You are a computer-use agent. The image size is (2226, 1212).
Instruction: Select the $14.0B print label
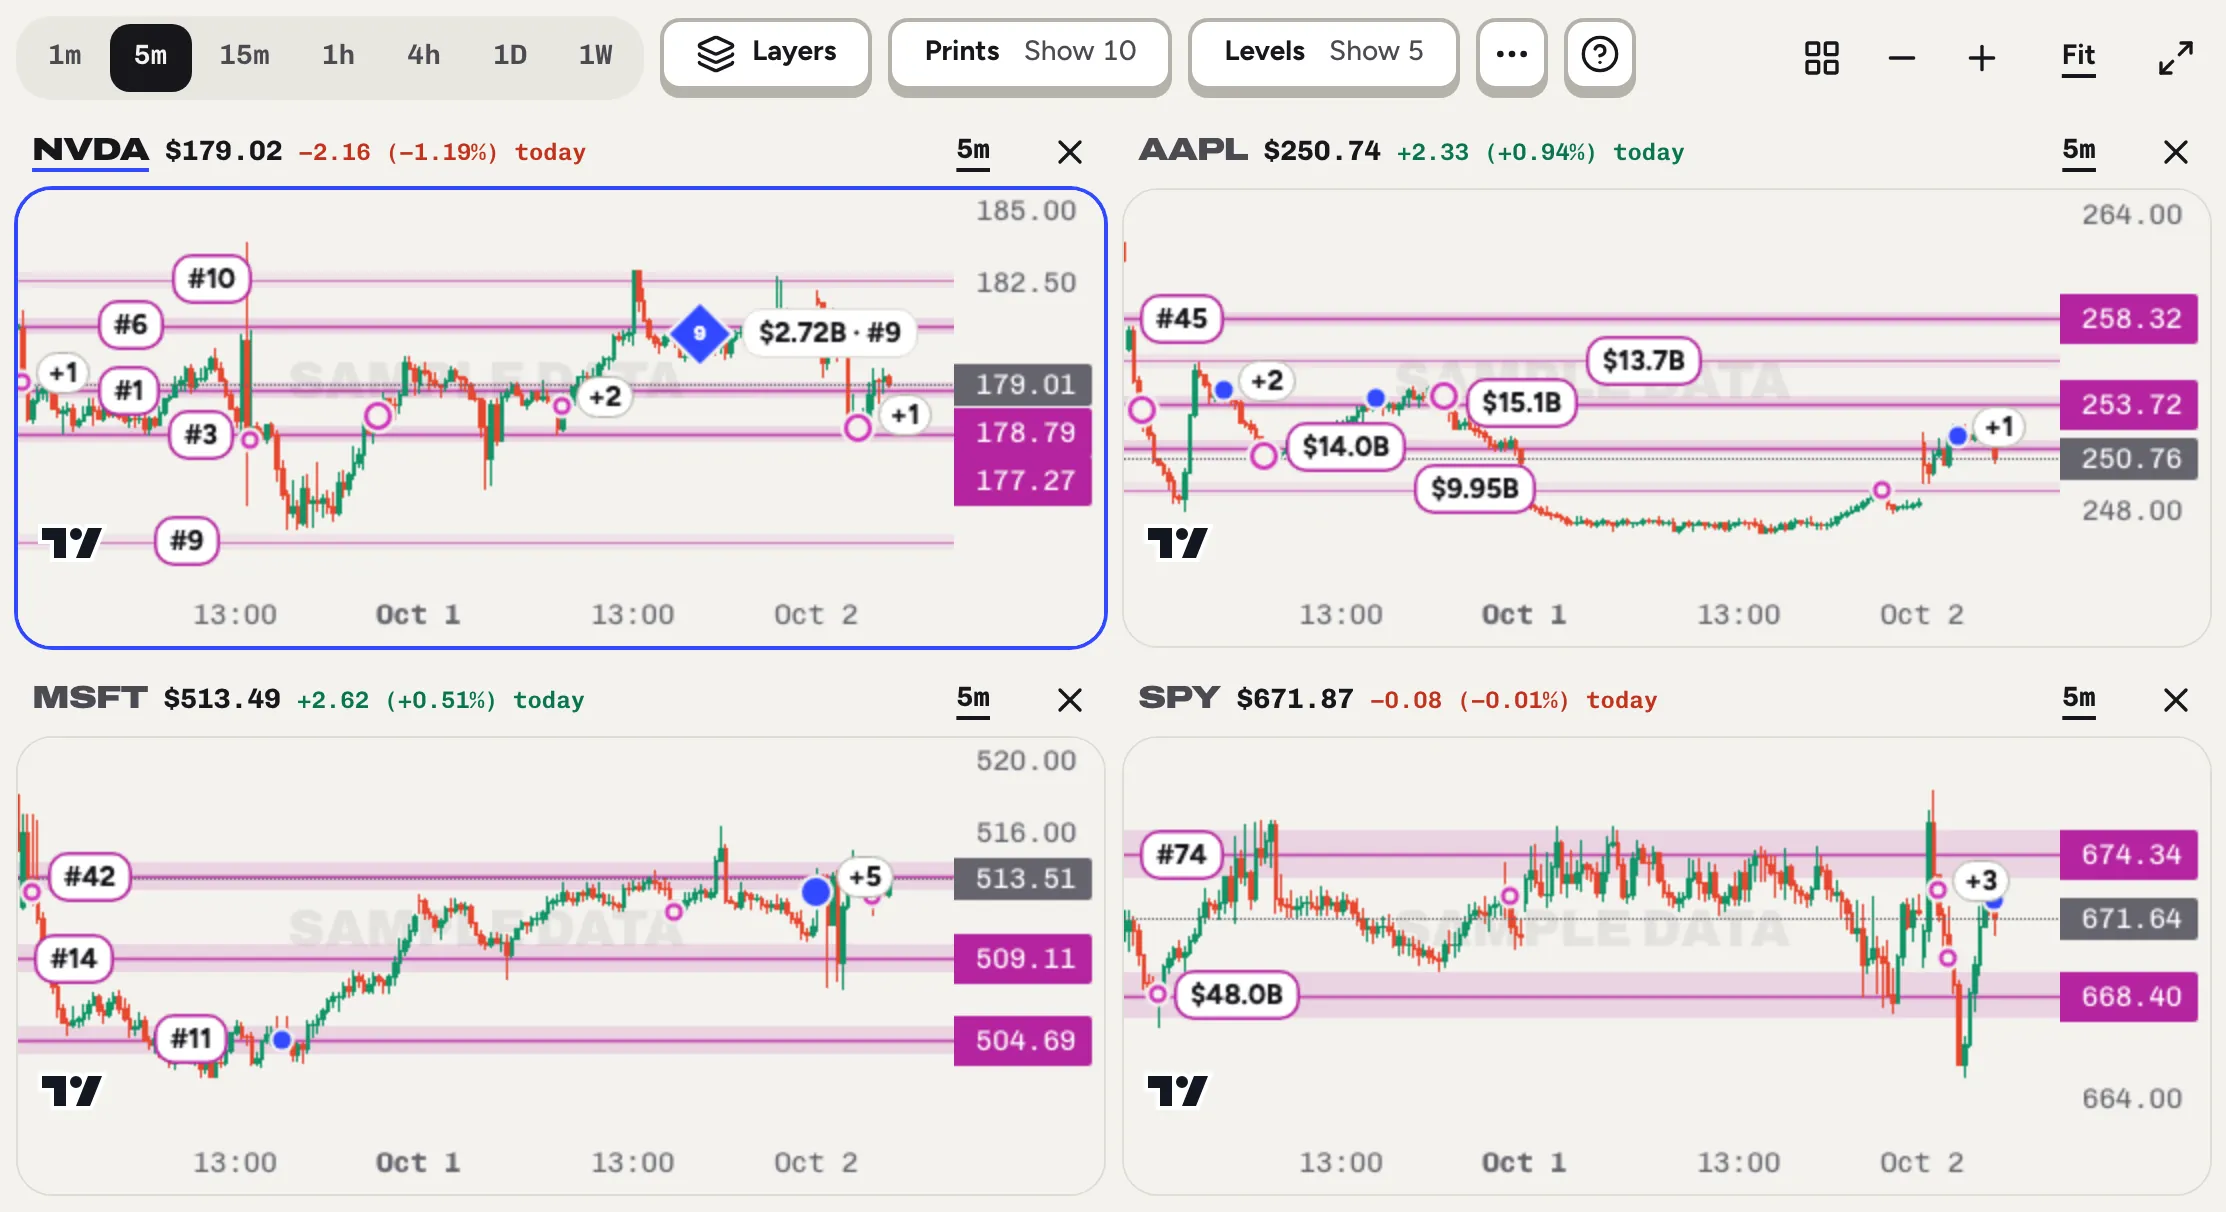pos(1346,446)
